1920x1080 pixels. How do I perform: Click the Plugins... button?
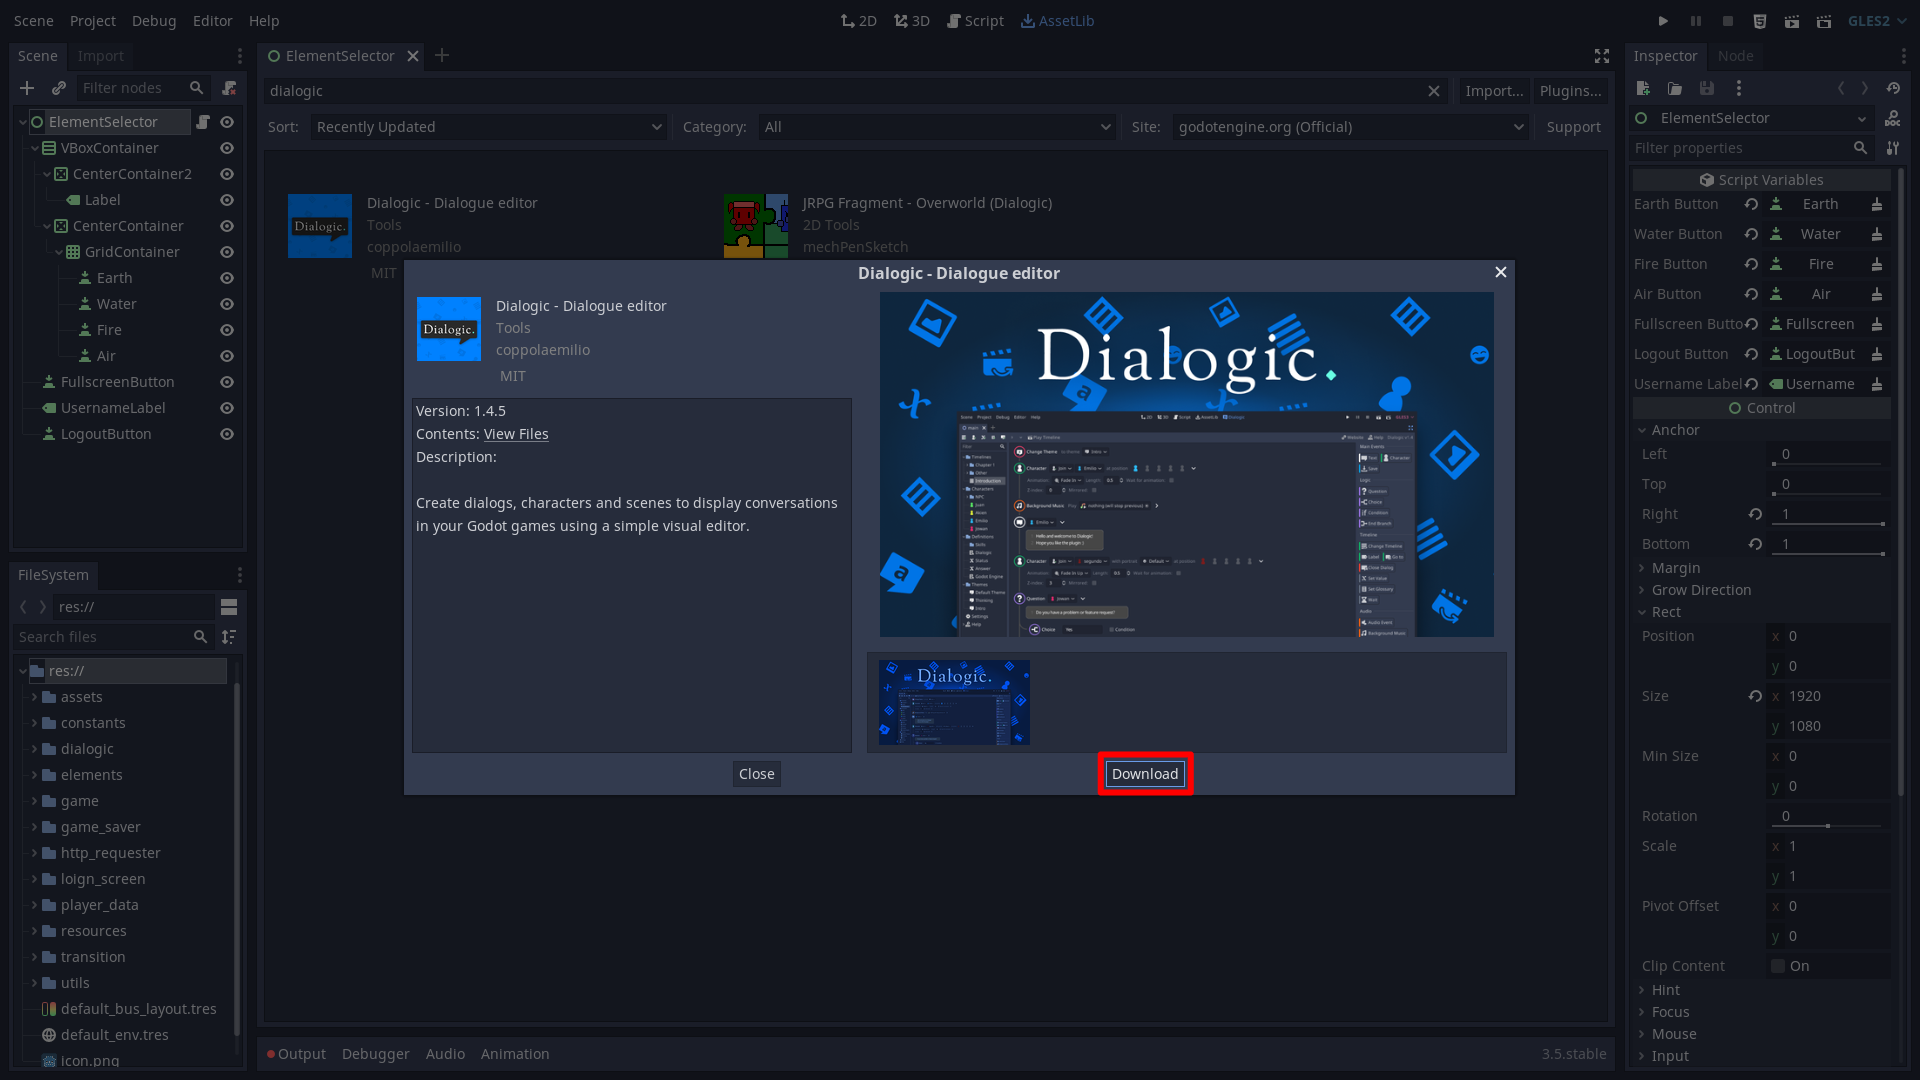coord(1570,91)
